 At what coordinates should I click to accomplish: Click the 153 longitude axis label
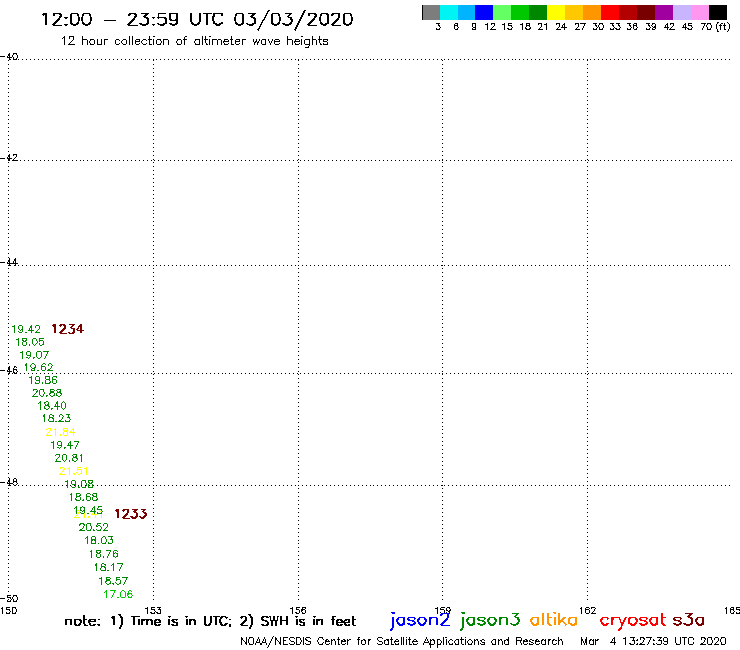click(153, 611)
